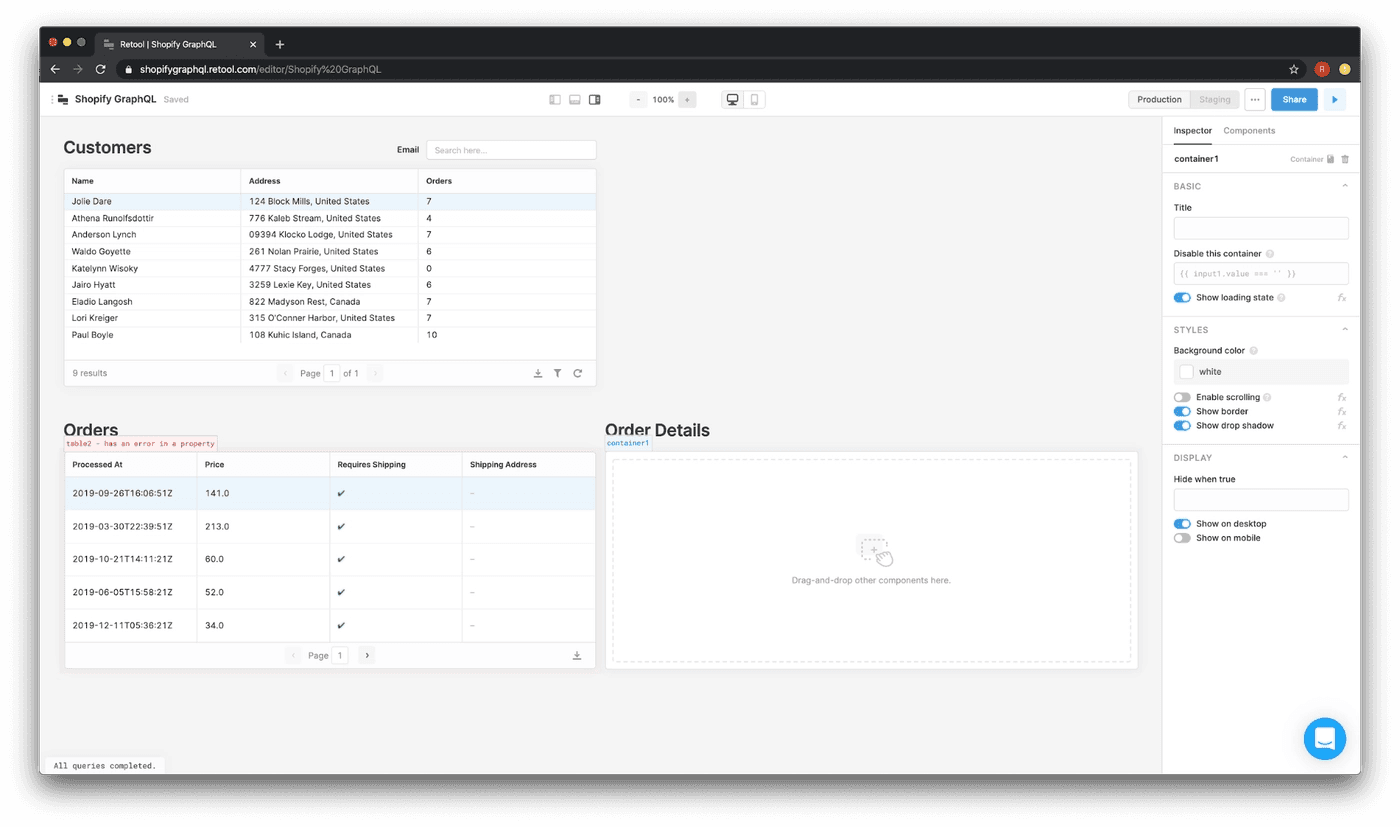This screenshot has width=1400, height=827.
Task: Open the Intercom chat bubble
Action: [1324, 739]
